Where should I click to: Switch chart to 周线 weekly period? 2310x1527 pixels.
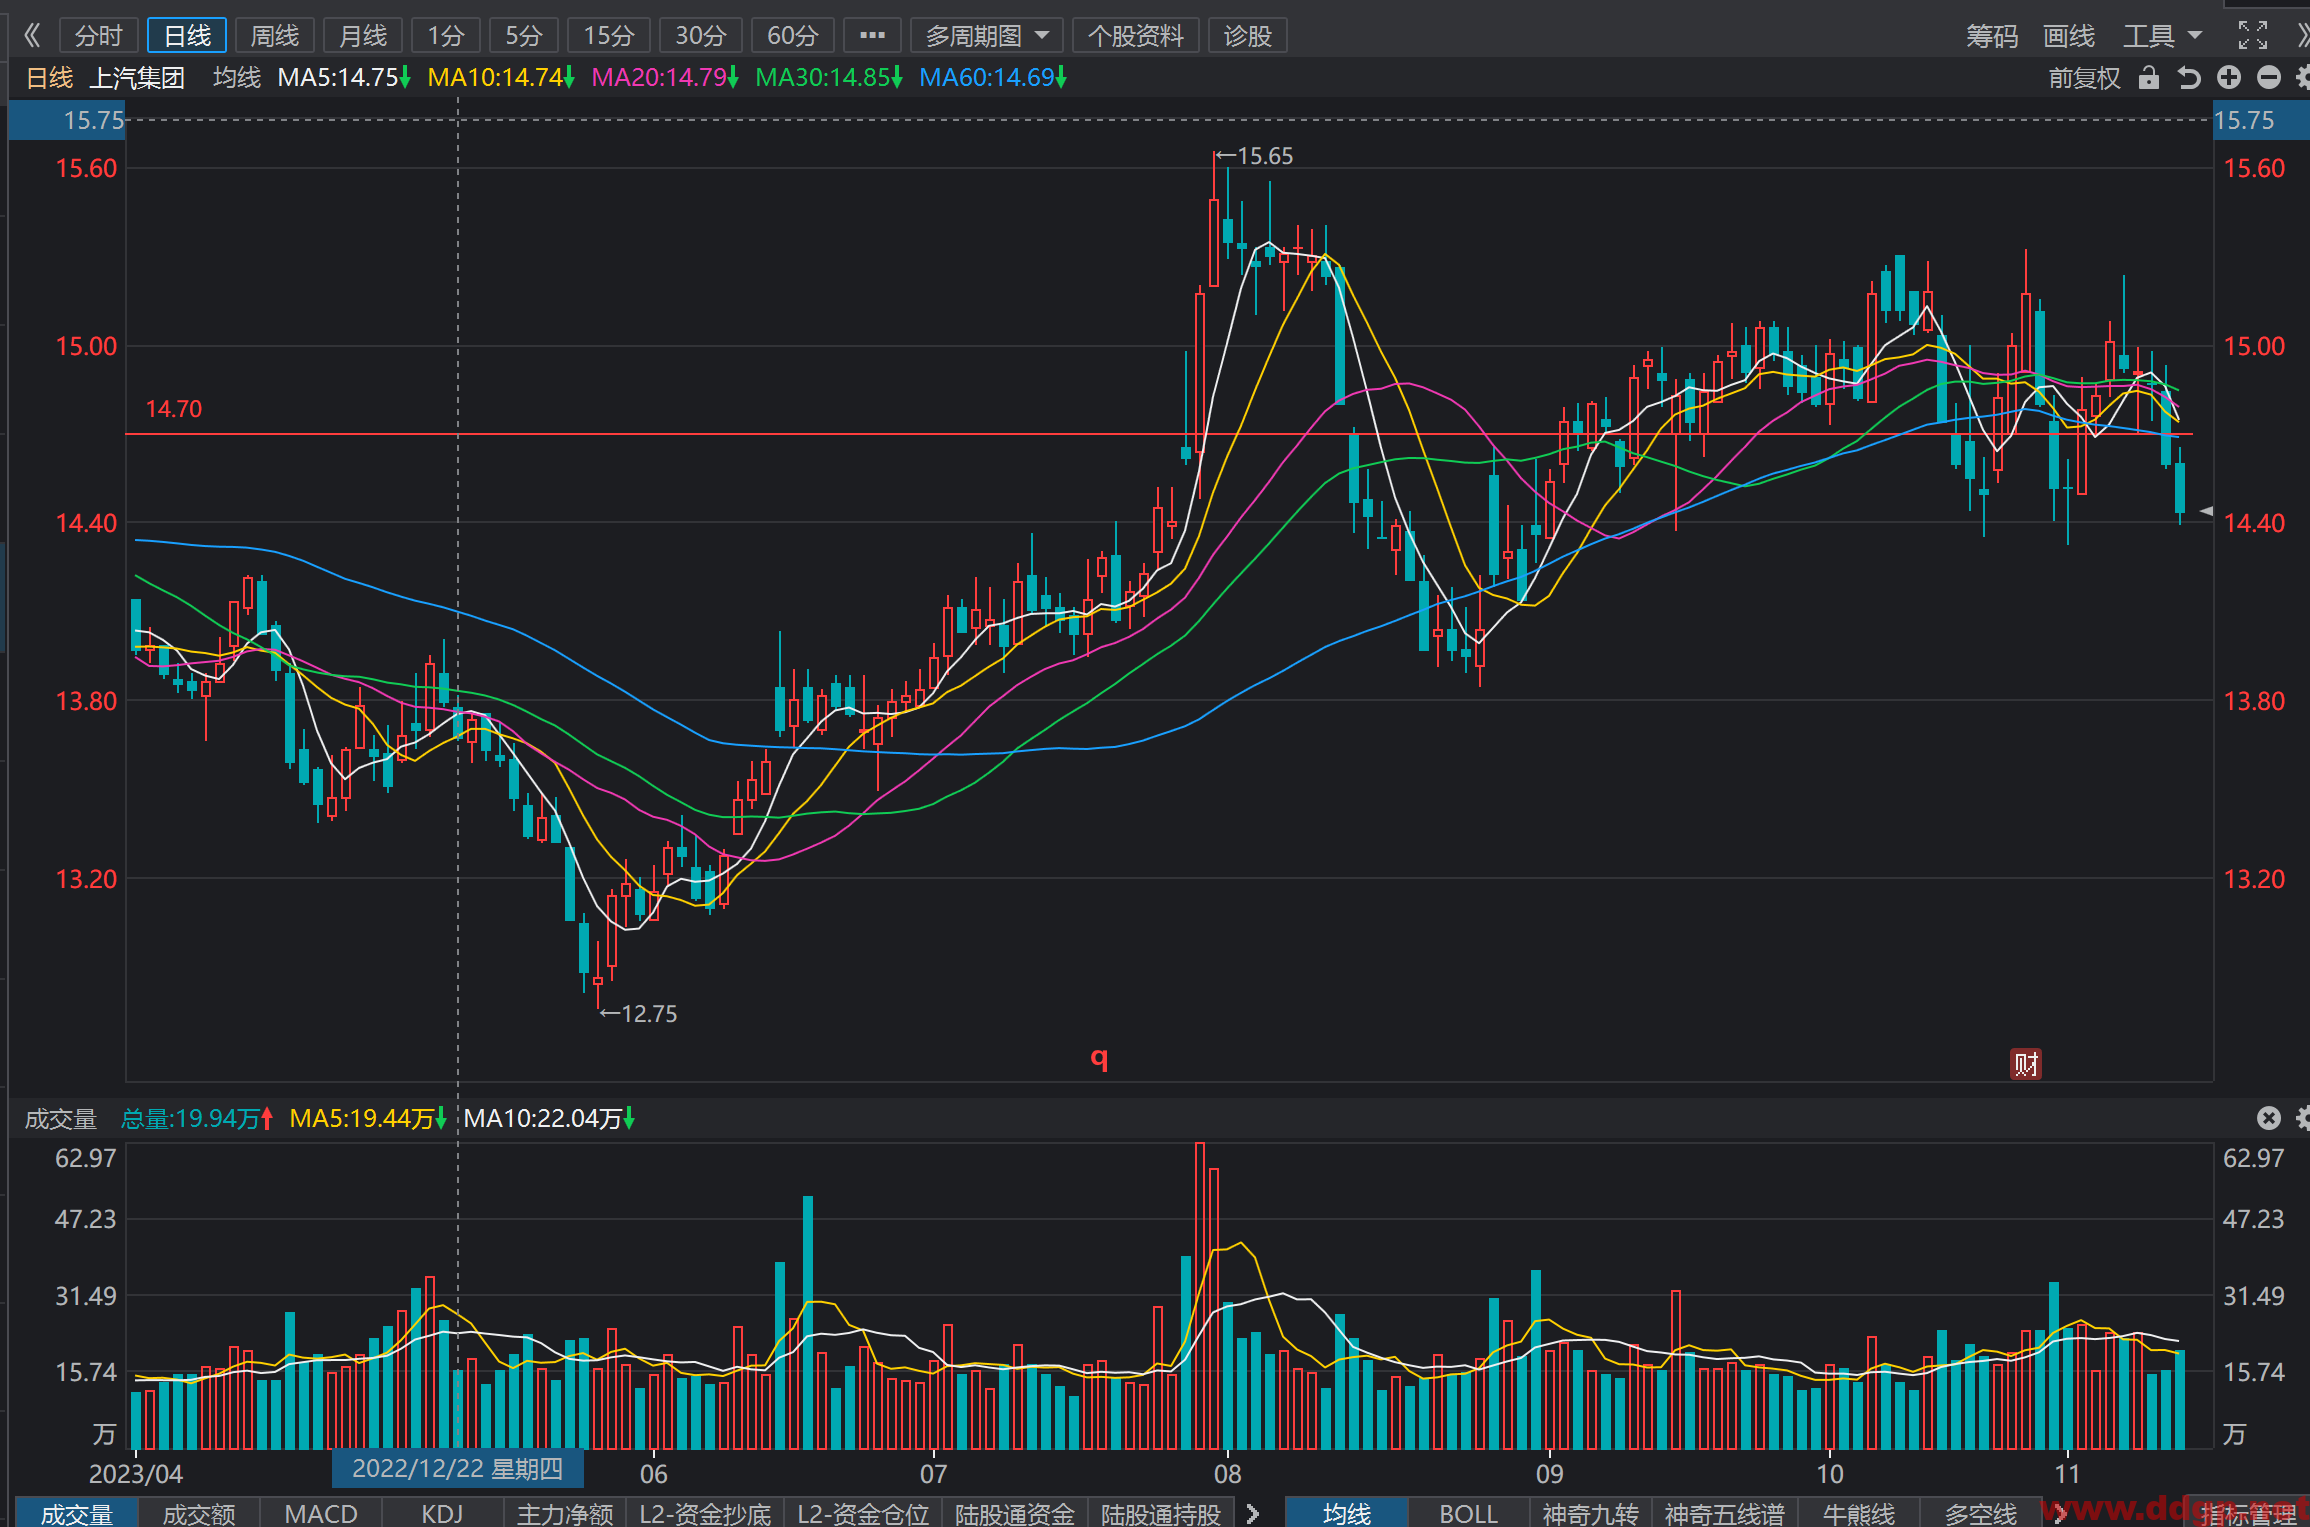274,36
